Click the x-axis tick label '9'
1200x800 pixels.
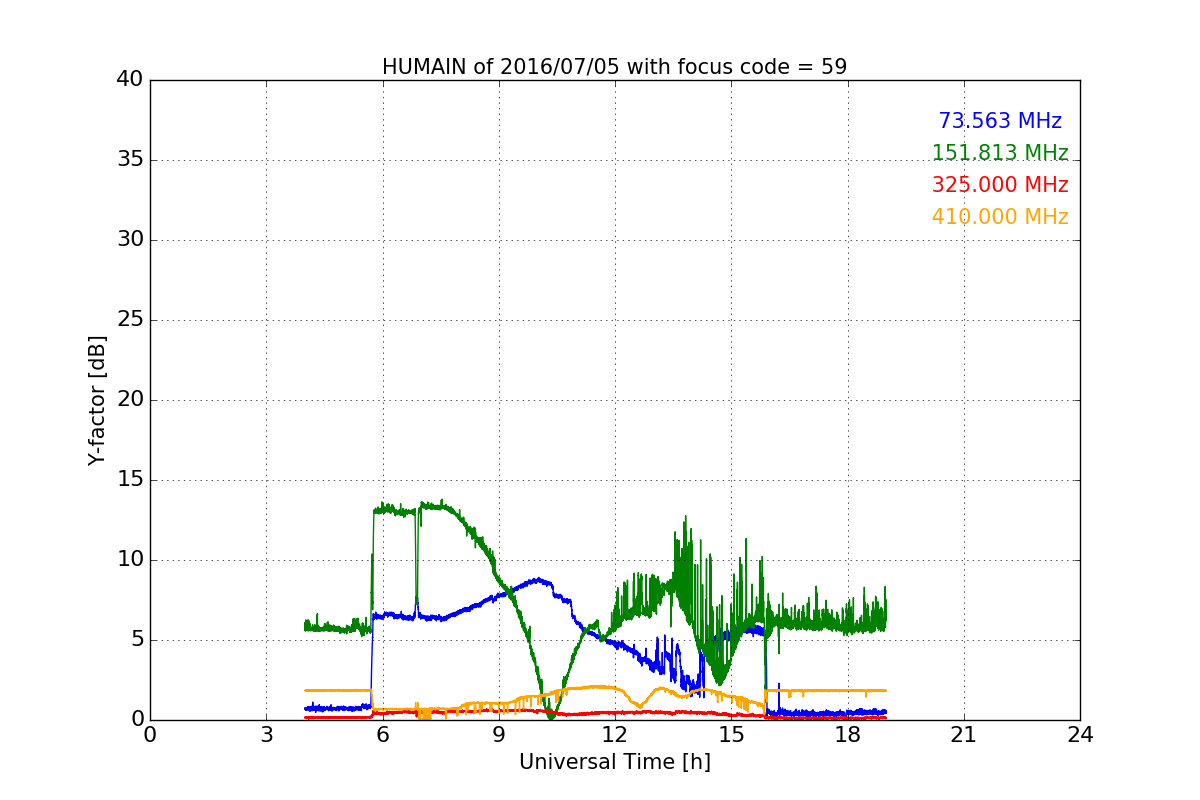(x=499, y=735)
